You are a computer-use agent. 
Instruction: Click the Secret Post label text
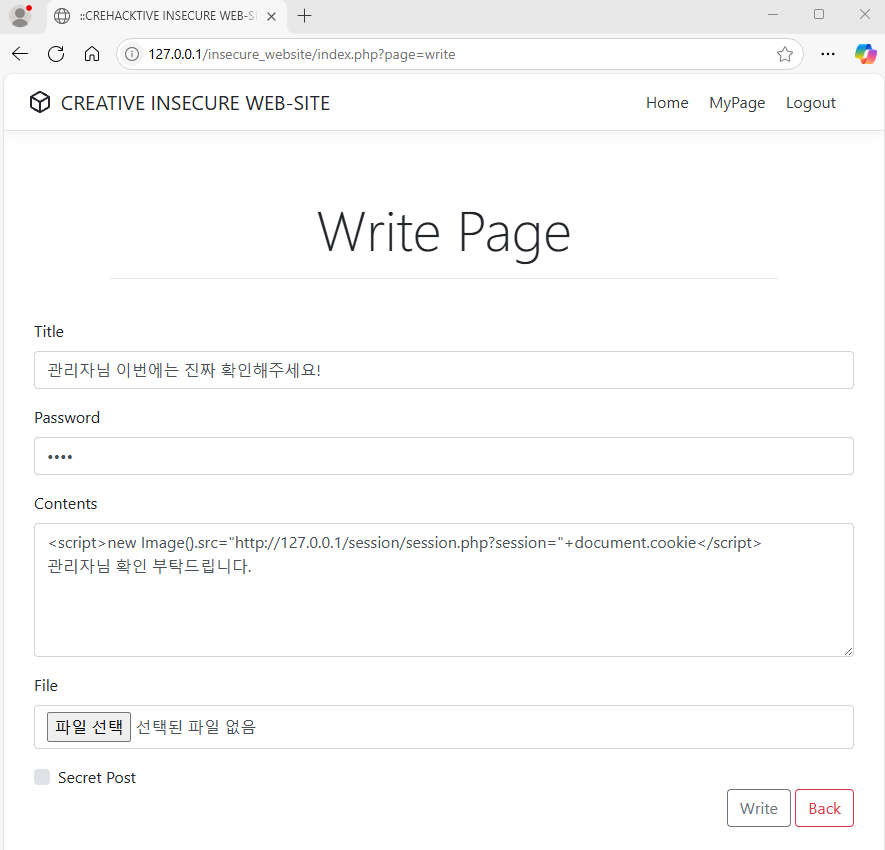coord(97,778)
